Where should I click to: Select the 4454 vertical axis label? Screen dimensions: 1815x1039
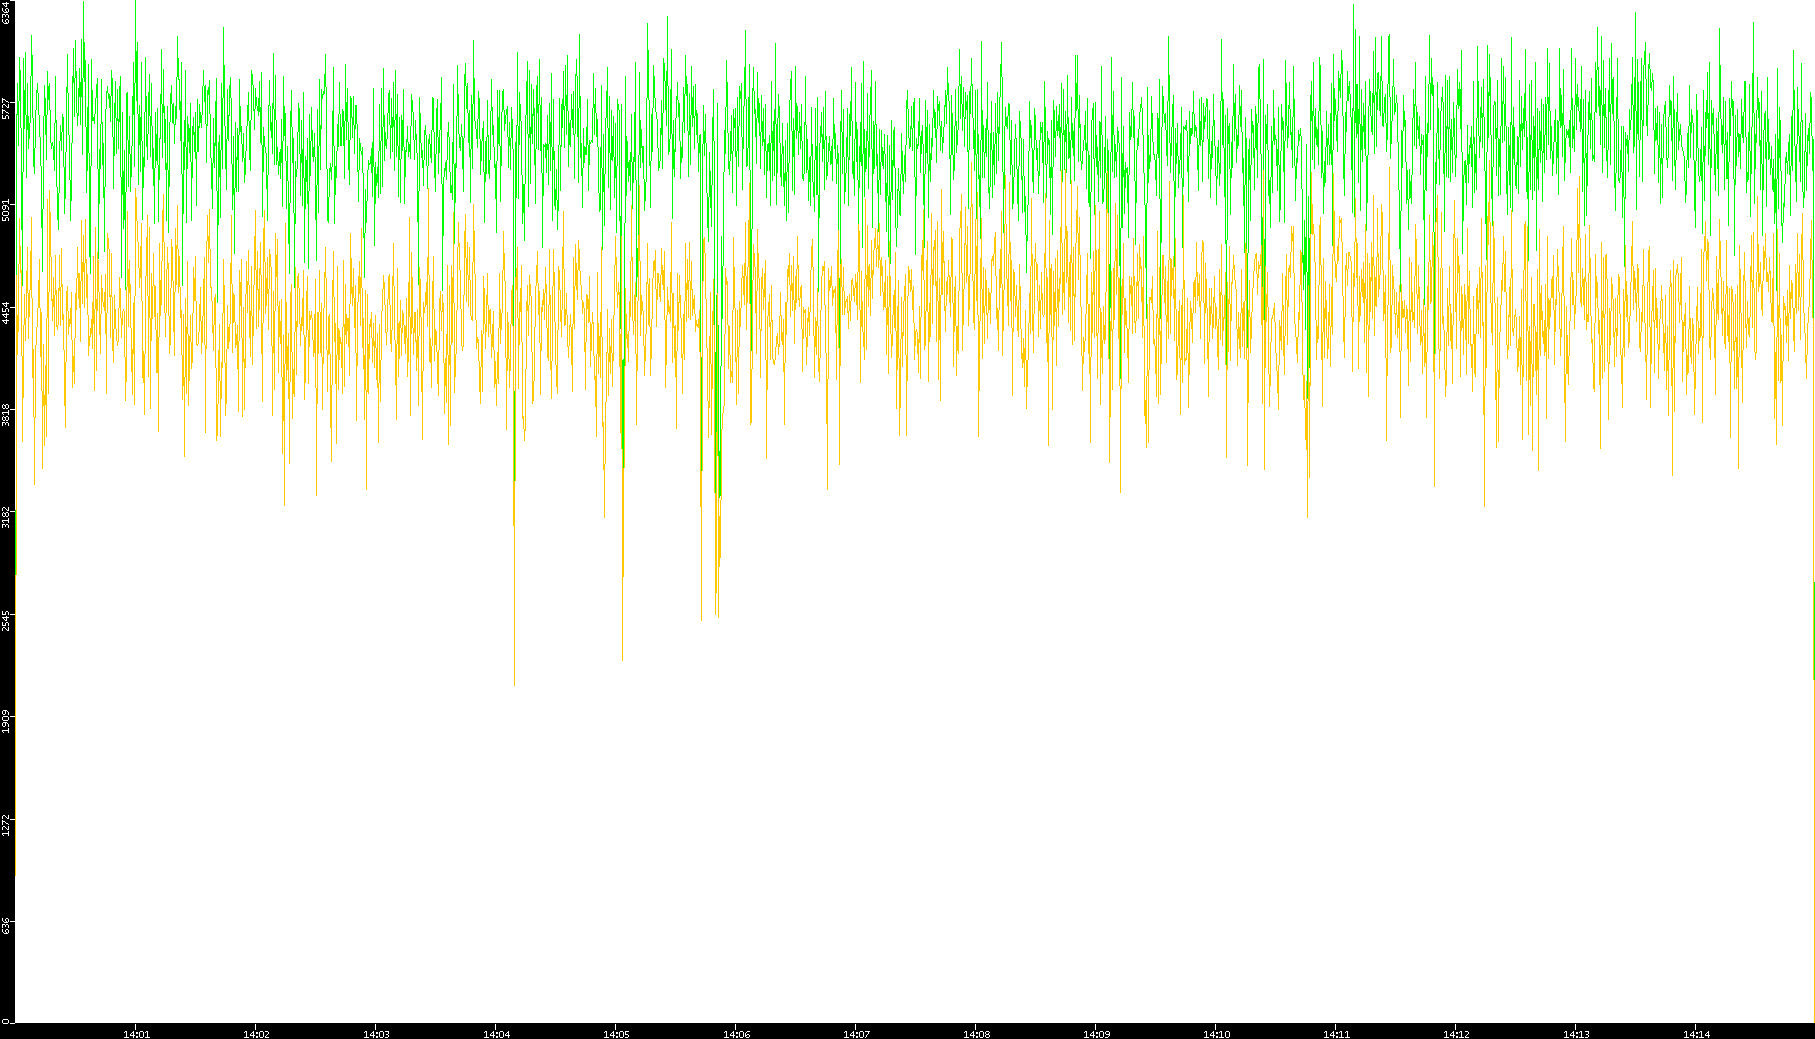point(7,312)
